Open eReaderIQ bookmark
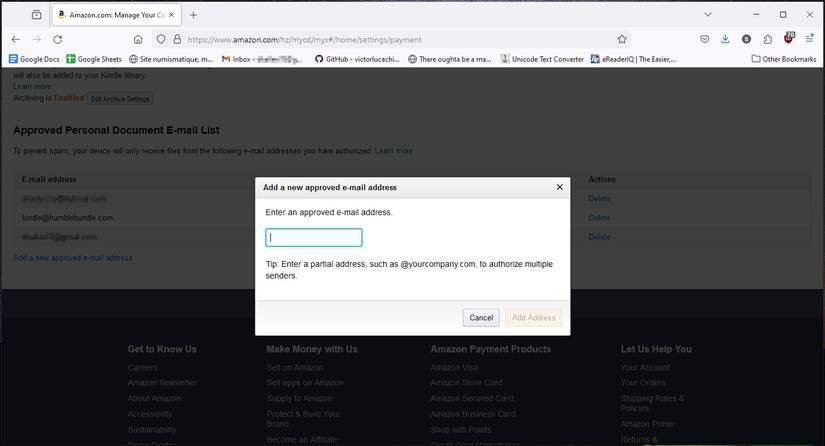 [633, 59]
